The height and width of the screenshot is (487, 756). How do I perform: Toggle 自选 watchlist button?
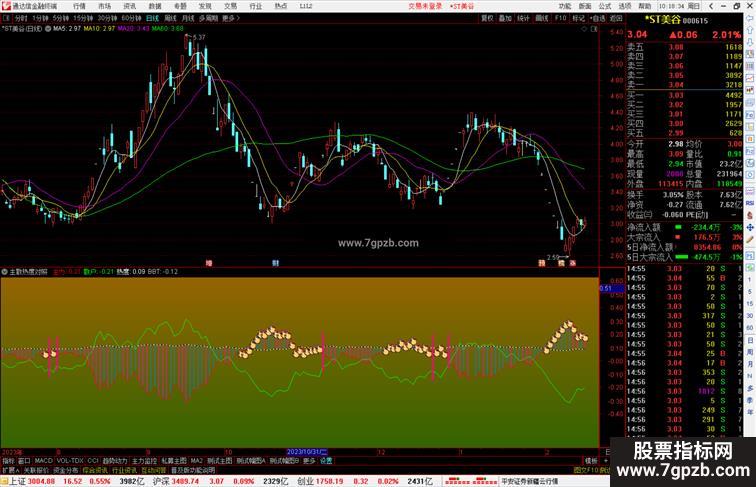click(x=597, y=18)
